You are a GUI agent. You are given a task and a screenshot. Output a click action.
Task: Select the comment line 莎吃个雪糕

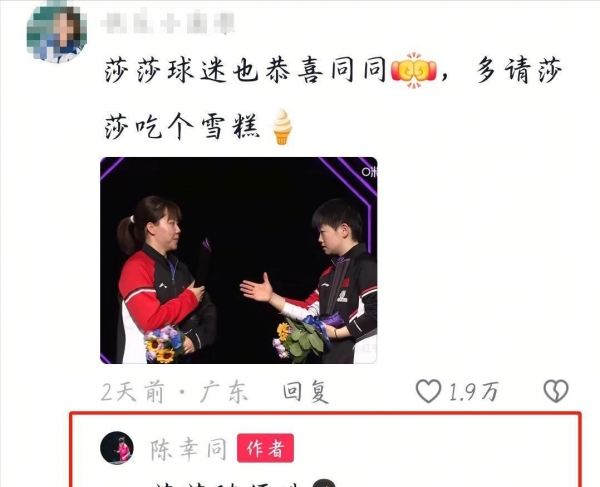tap(182, 127)
